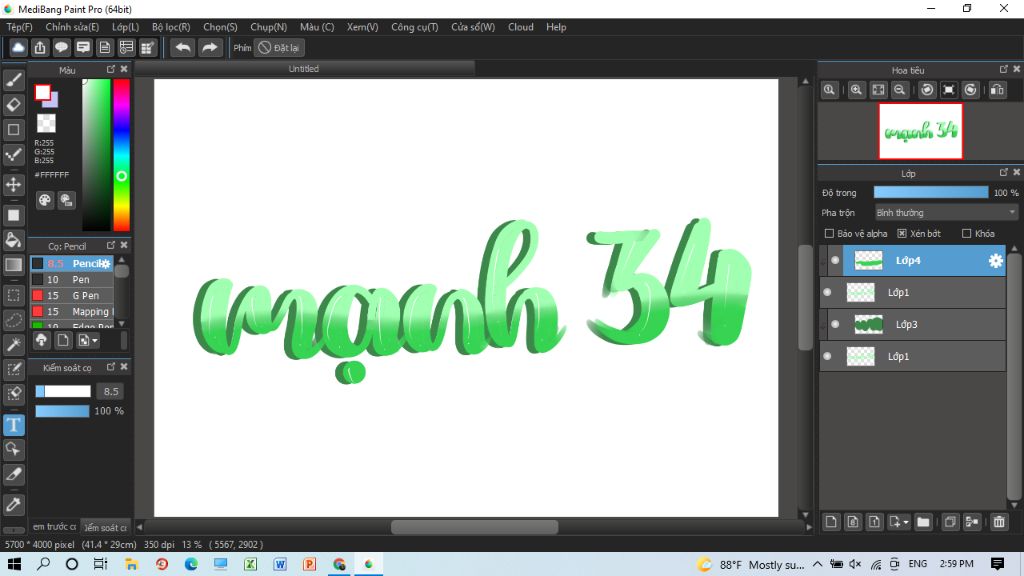Select the Move tool
The height and width of the screenshot is (576, 1024).
point(14,185)
